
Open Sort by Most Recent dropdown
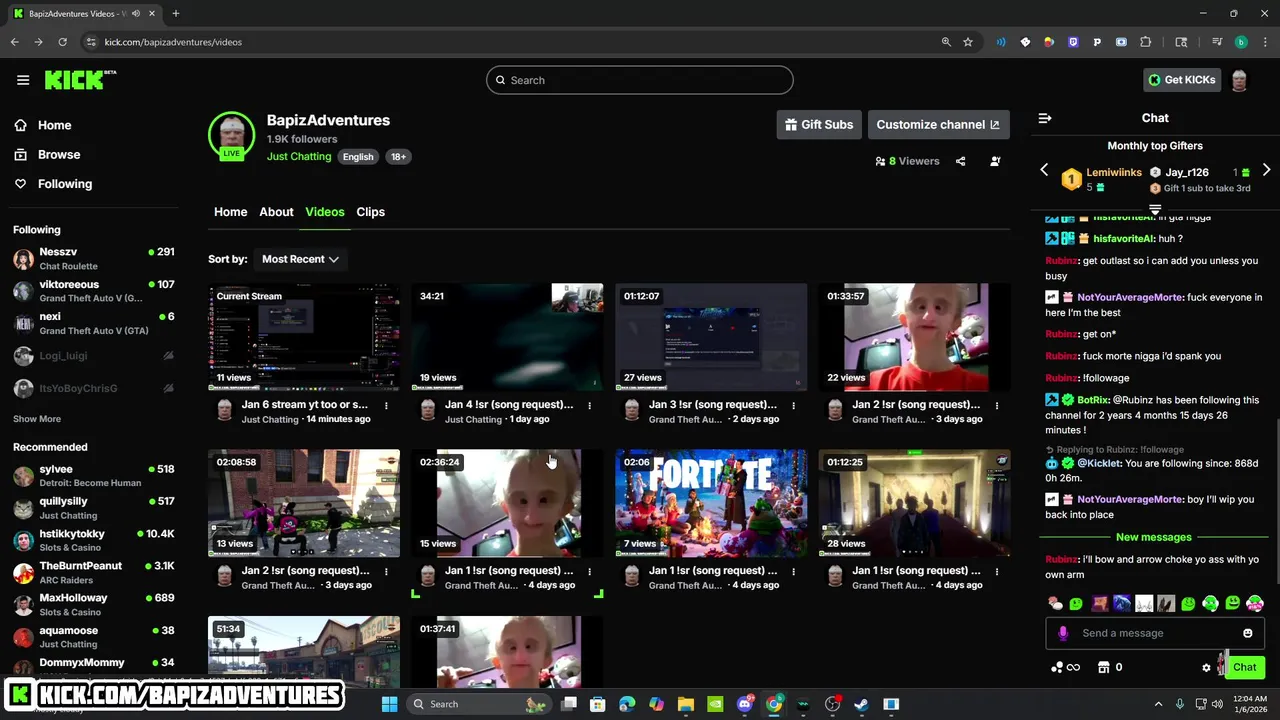tap(300, 259)
